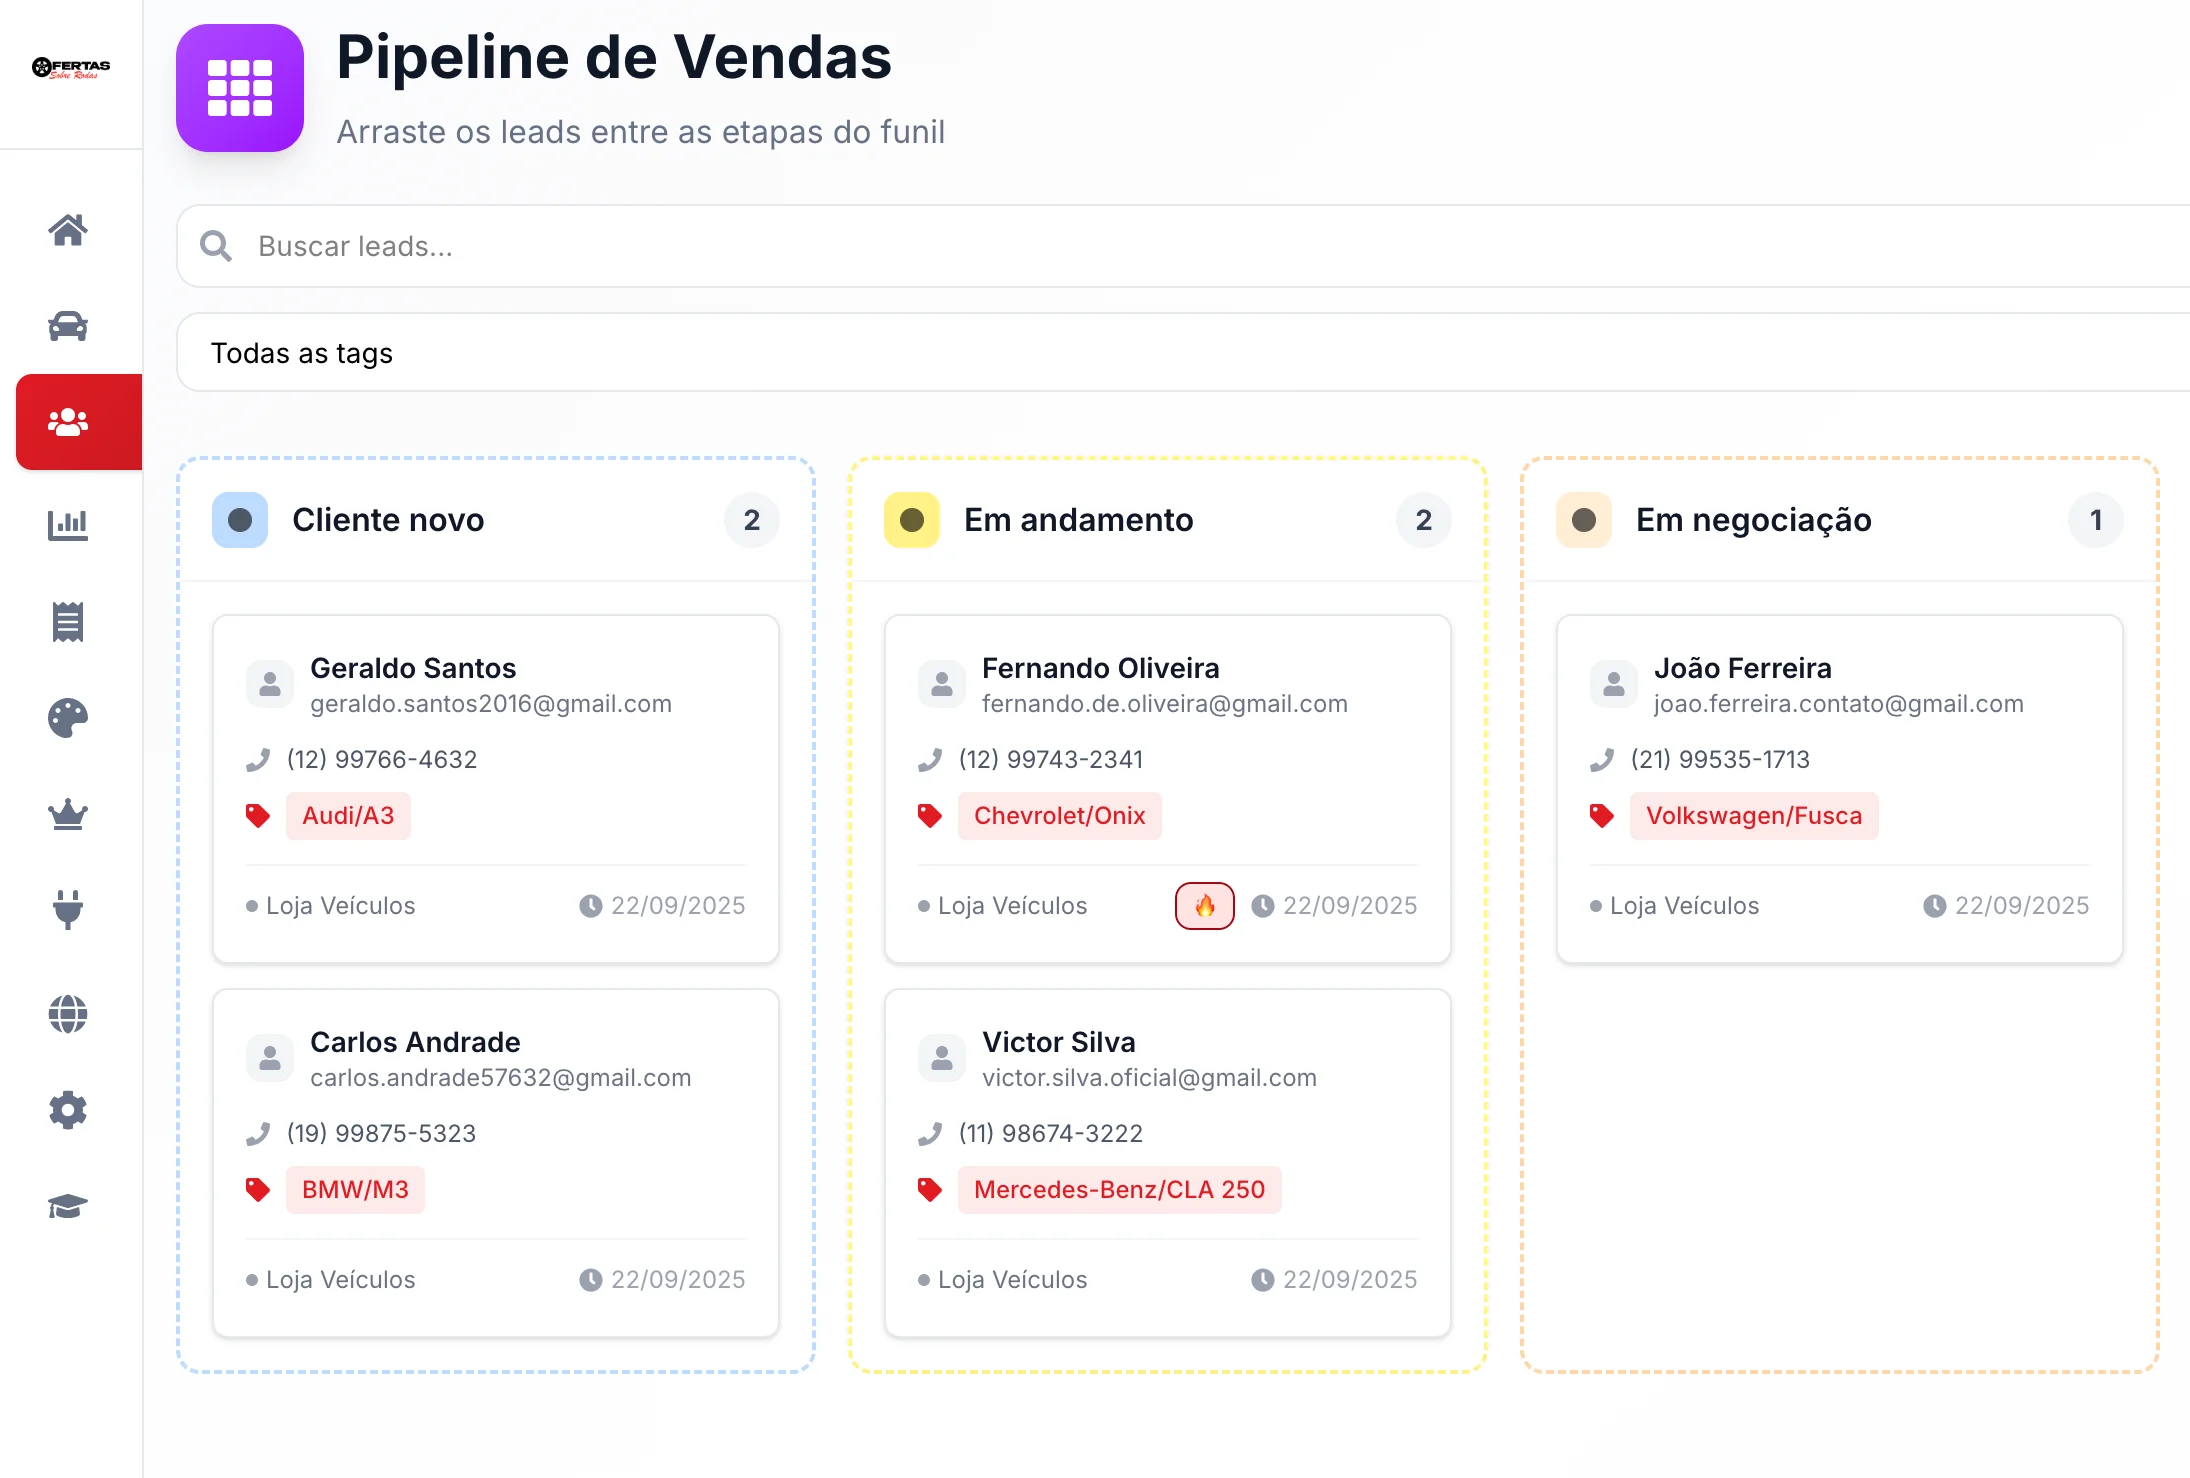
Task: Open the graduation cap icon
Action: 68,1206
